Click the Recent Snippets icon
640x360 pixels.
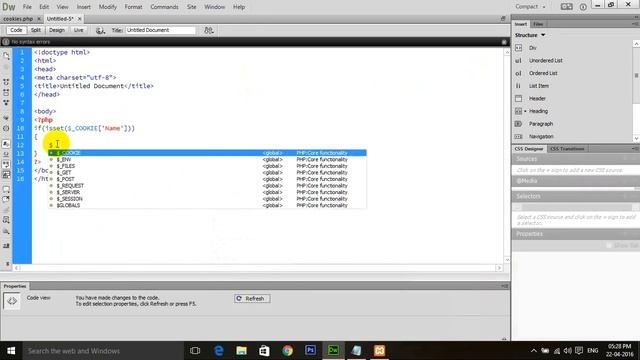6,220
